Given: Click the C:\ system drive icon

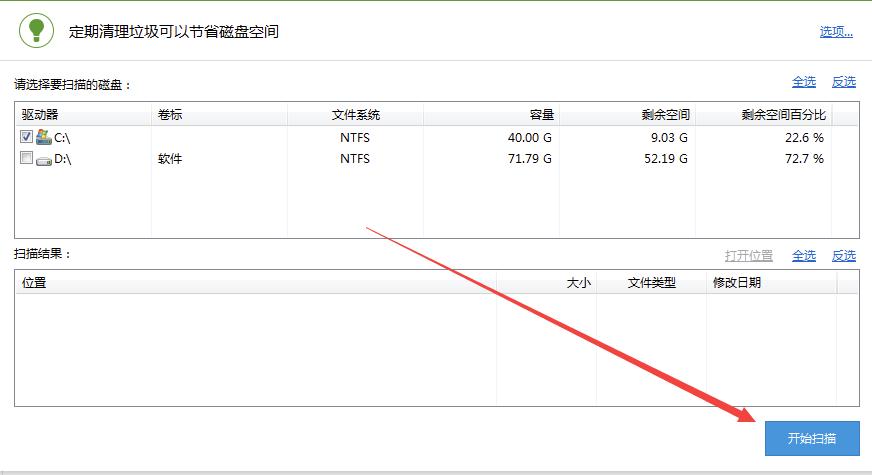Looking at the screenshot, I should coord(43,137).
